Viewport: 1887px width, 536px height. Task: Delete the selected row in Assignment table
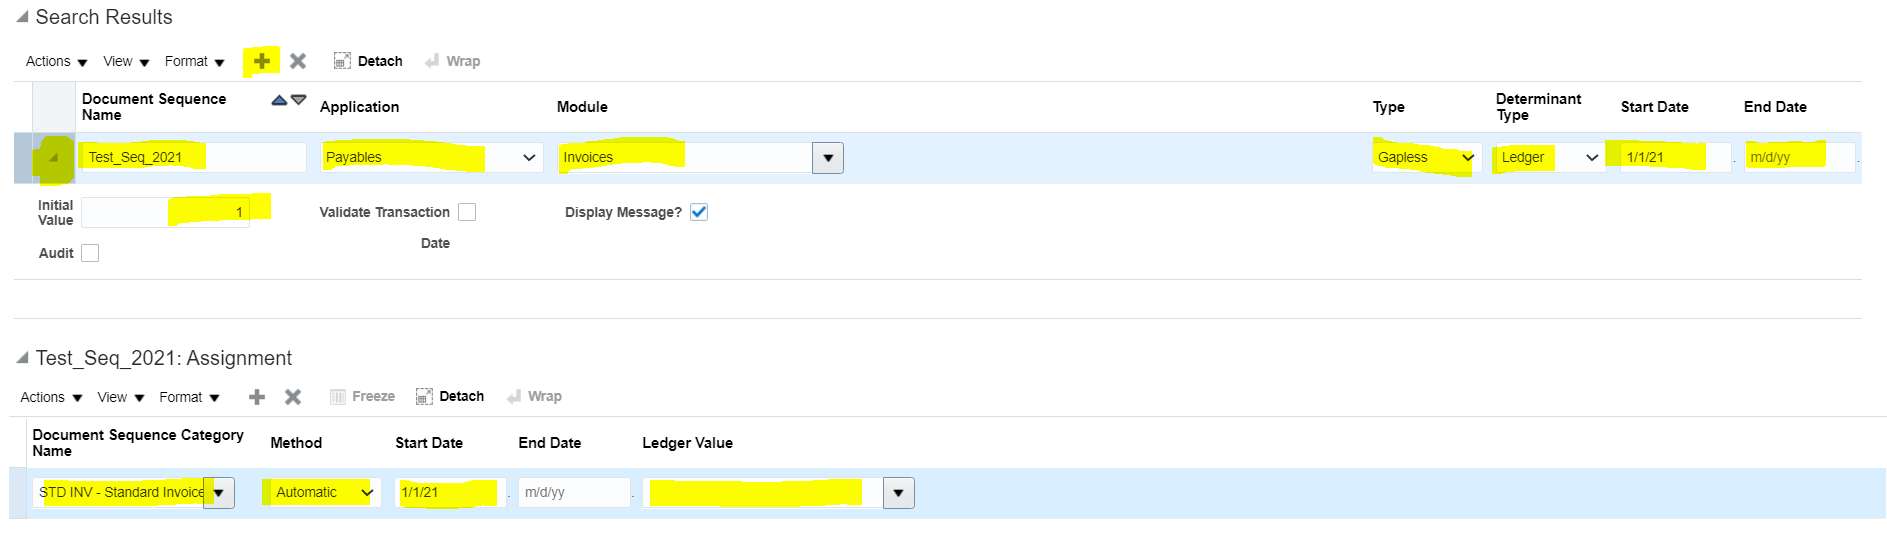(293, 397)
